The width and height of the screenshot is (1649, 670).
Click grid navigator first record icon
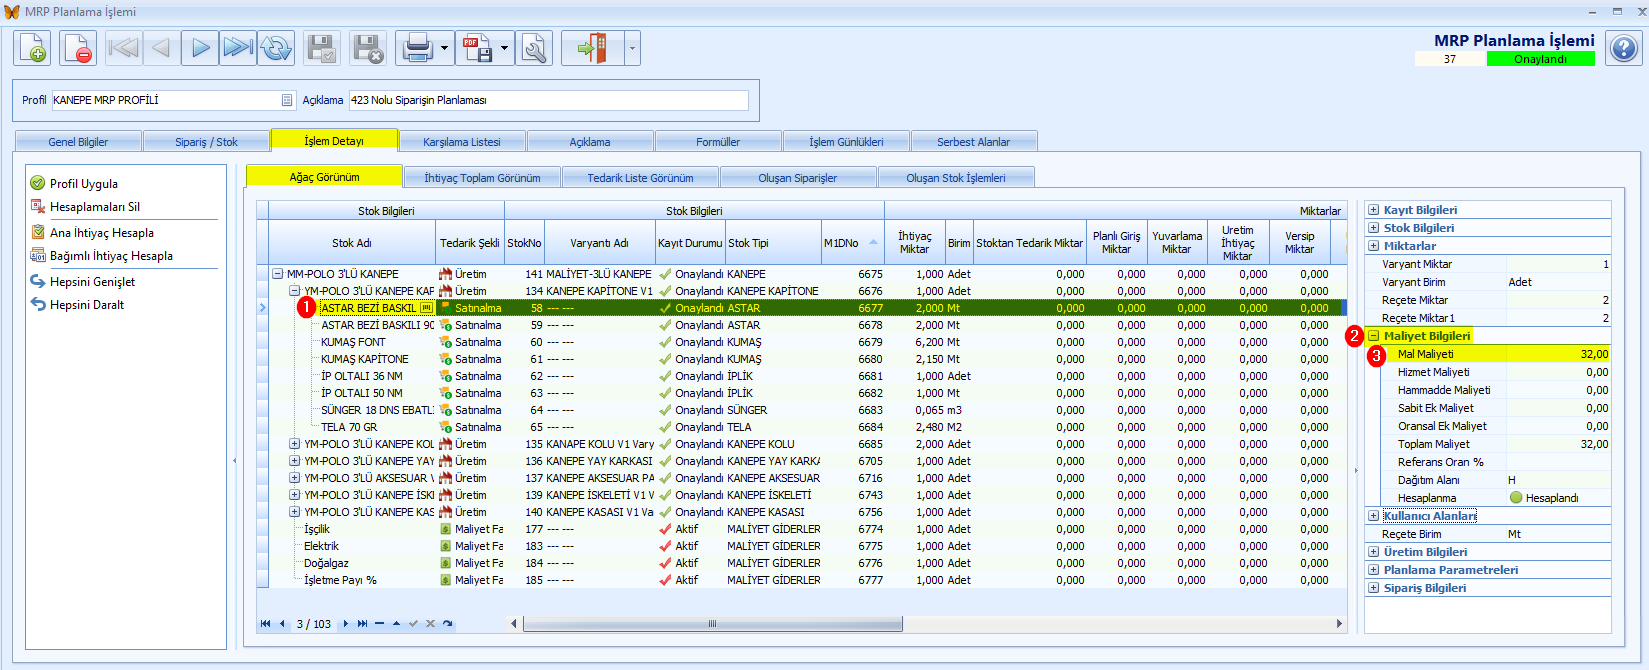coord(265,623)
